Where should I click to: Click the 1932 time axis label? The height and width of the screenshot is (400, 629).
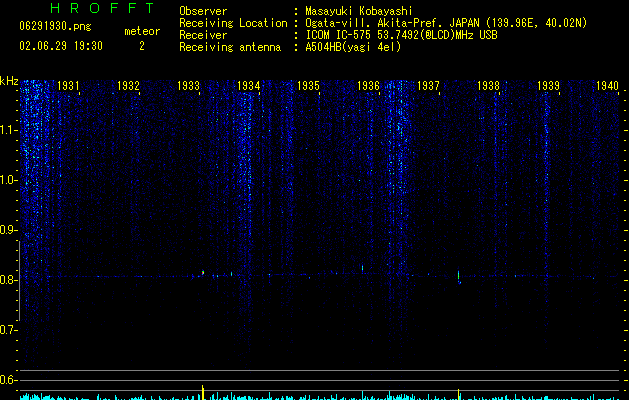[128, 86]
